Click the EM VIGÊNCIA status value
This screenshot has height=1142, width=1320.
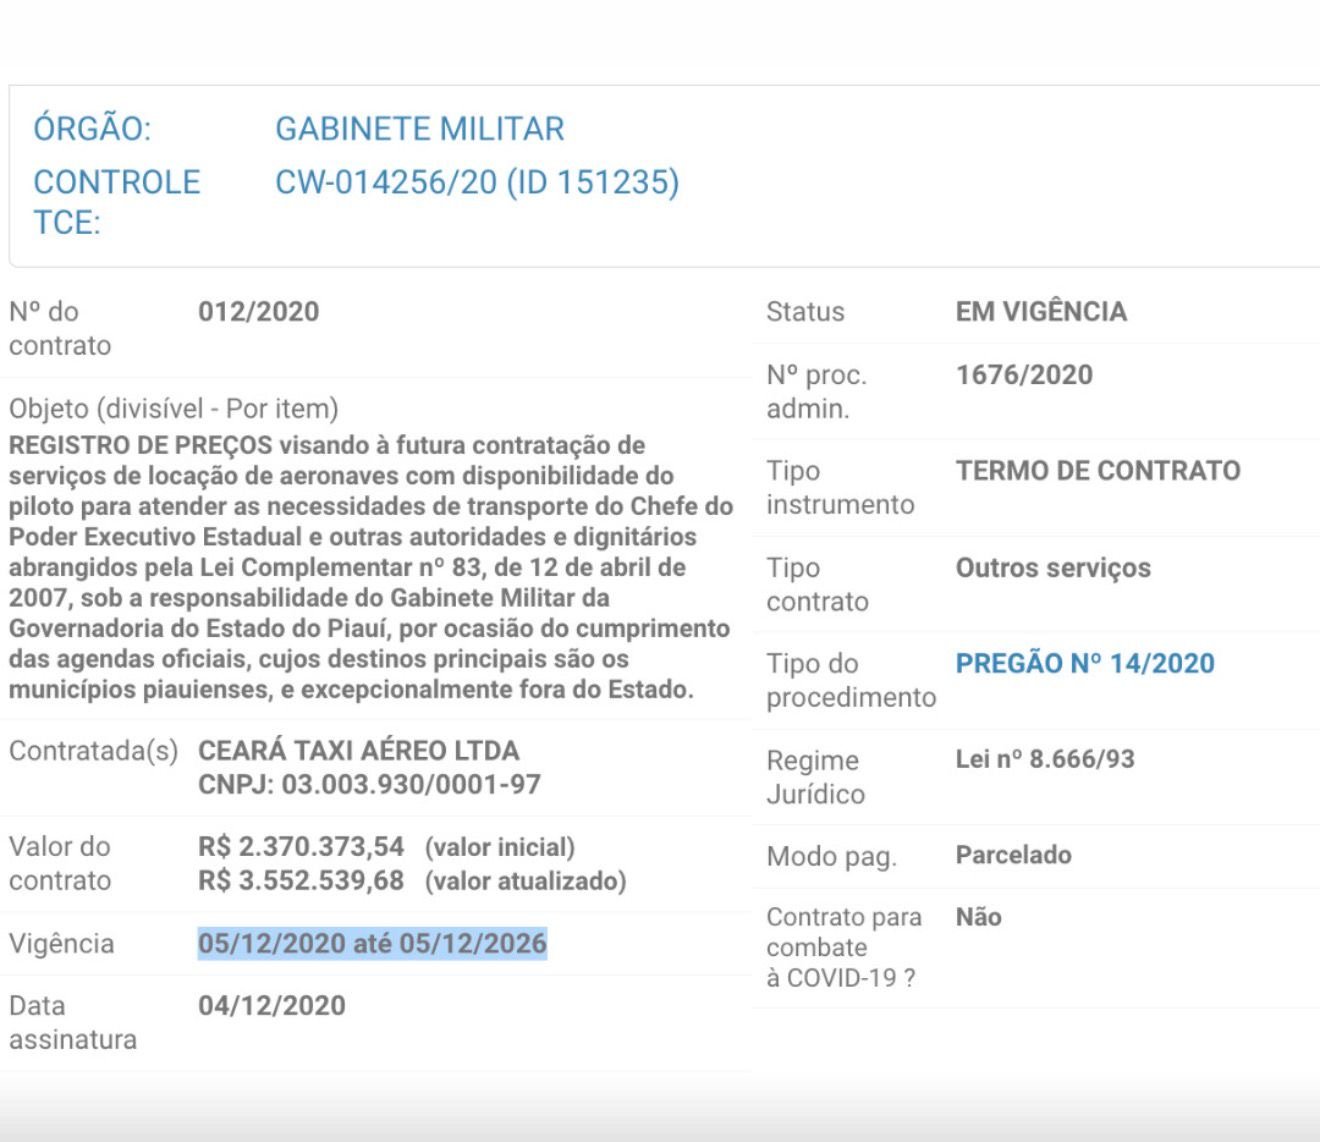click(x=1040, y=312)
